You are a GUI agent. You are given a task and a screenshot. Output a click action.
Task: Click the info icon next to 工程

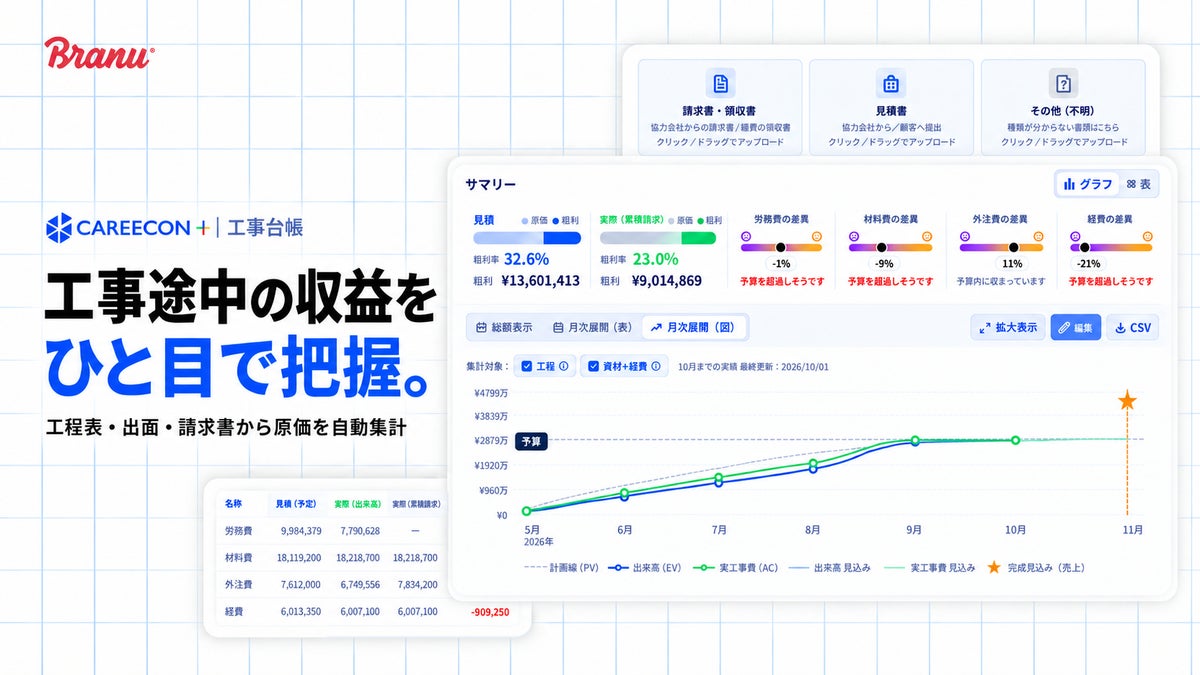[x=563, y=366]
